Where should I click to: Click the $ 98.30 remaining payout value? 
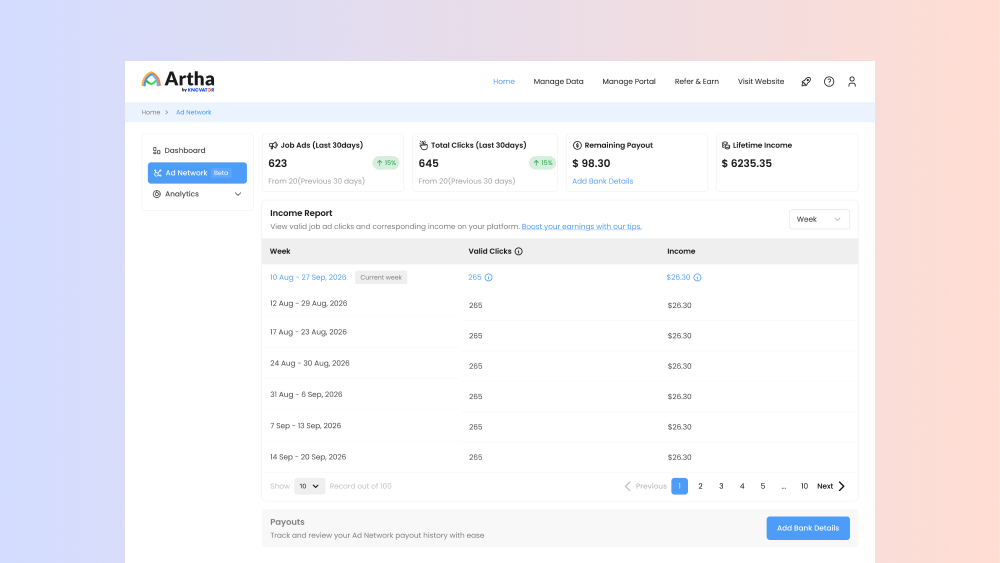click(x=591, y=163)
